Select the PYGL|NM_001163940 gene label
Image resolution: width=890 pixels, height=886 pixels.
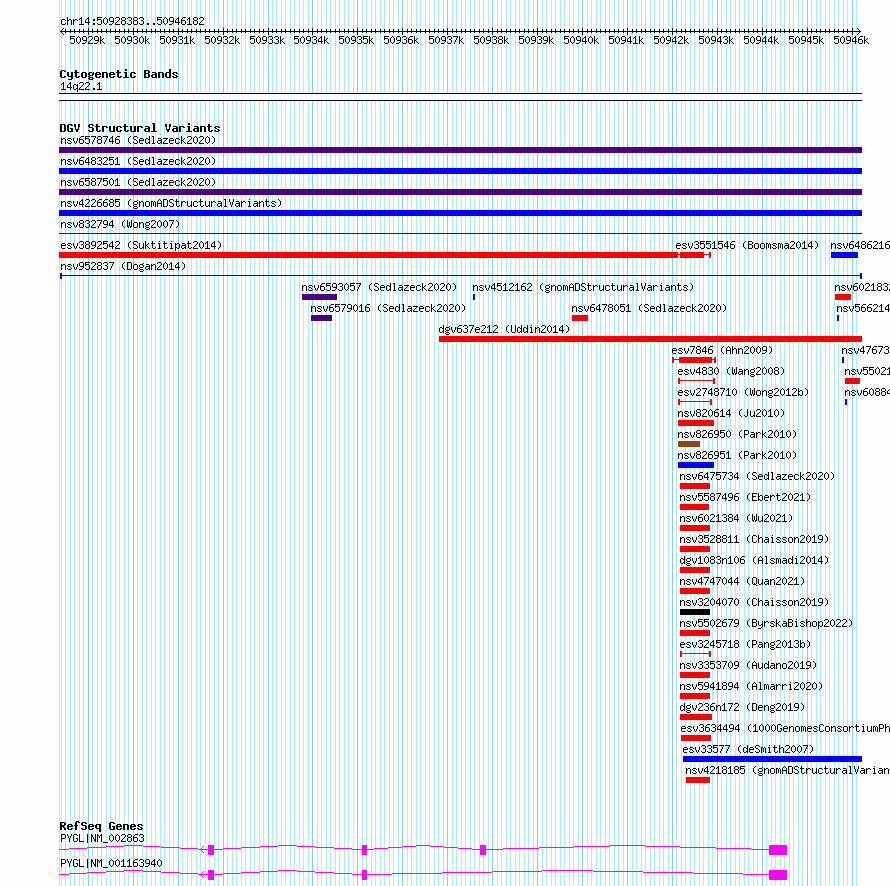coord(111,863)
